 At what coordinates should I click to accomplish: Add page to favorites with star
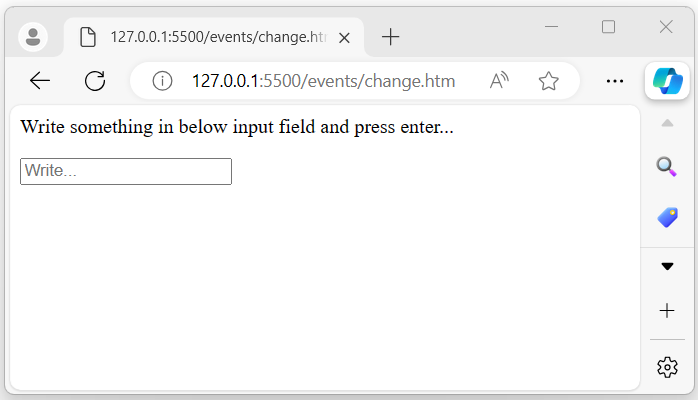click(548, 81)
